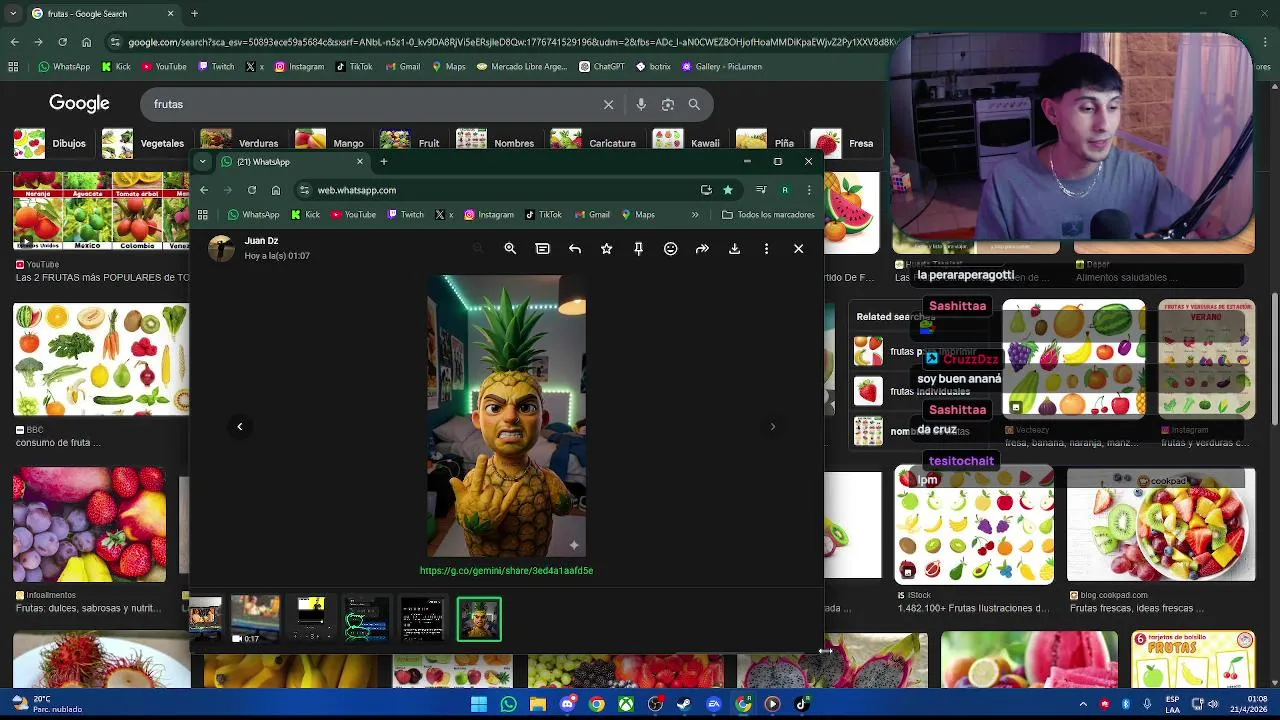Submit search with magnifier icon
Viewport: 1280px width, 720px height.
[x=694, y=104]
